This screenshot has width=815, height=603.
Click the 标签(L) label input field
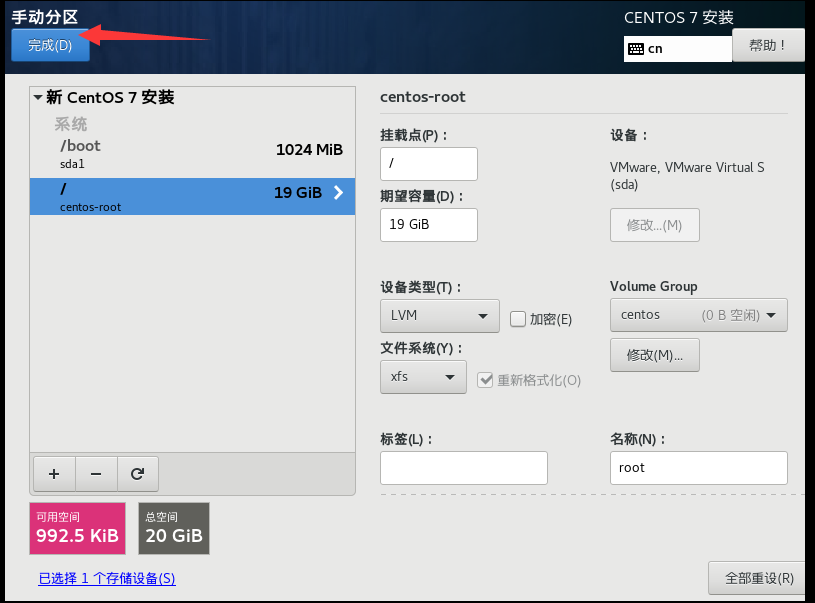[464, 468]
